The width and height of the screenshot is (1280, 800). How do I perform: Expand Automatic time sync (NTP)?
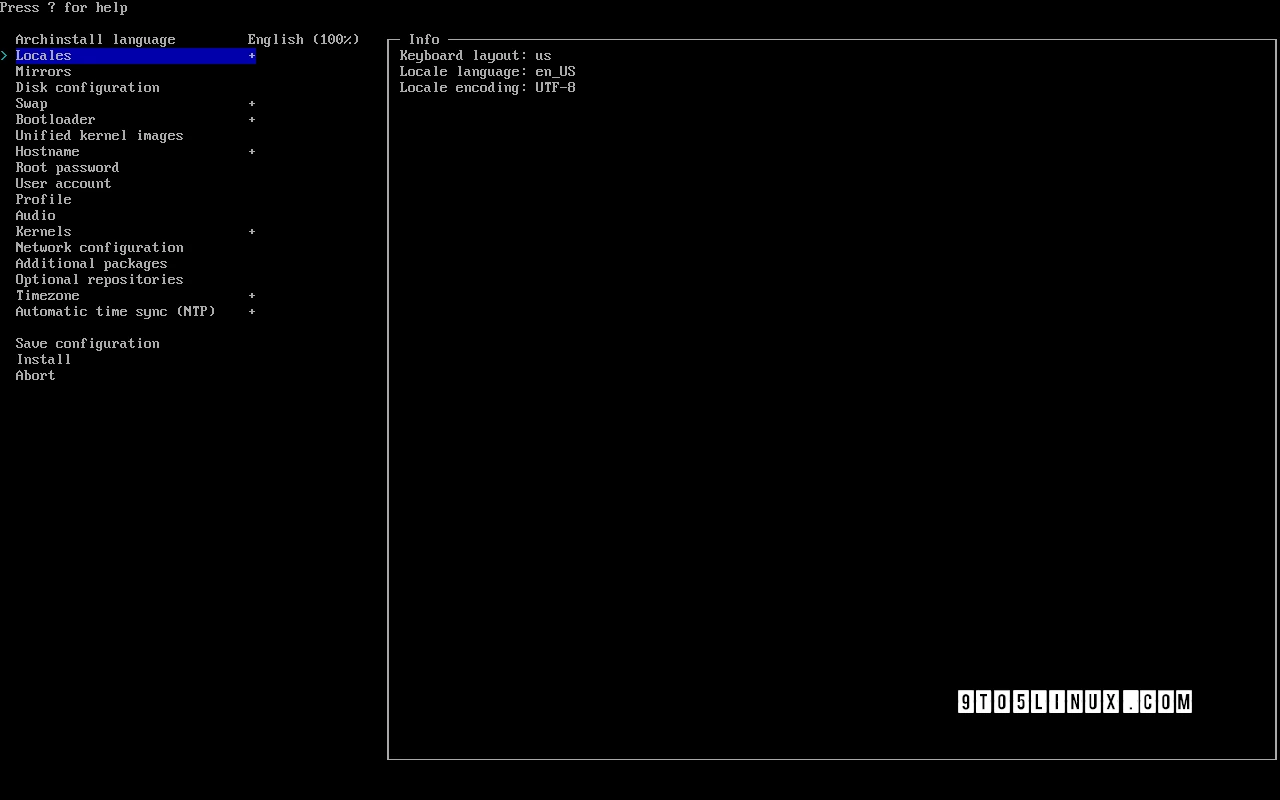point(115,311)
